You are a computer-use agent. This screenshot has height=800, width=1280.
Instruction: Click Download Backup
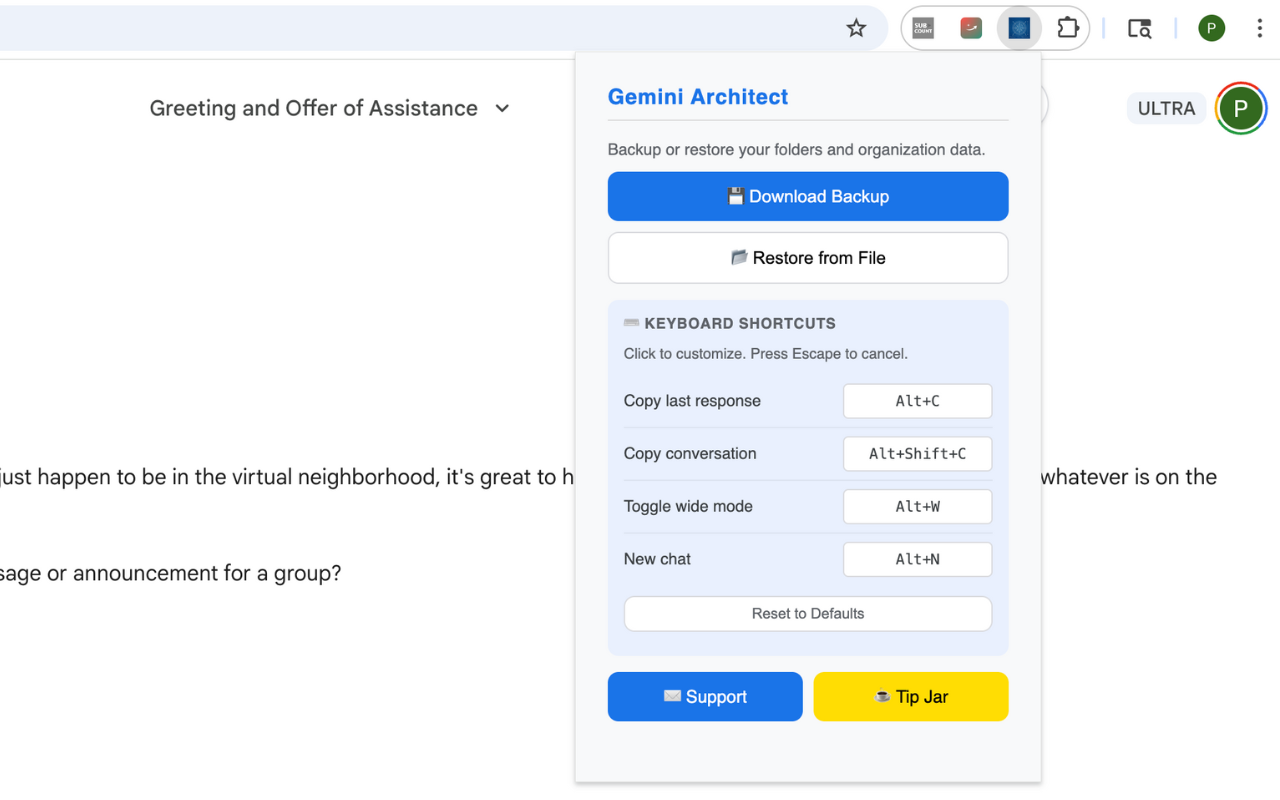tap(808, 196)
